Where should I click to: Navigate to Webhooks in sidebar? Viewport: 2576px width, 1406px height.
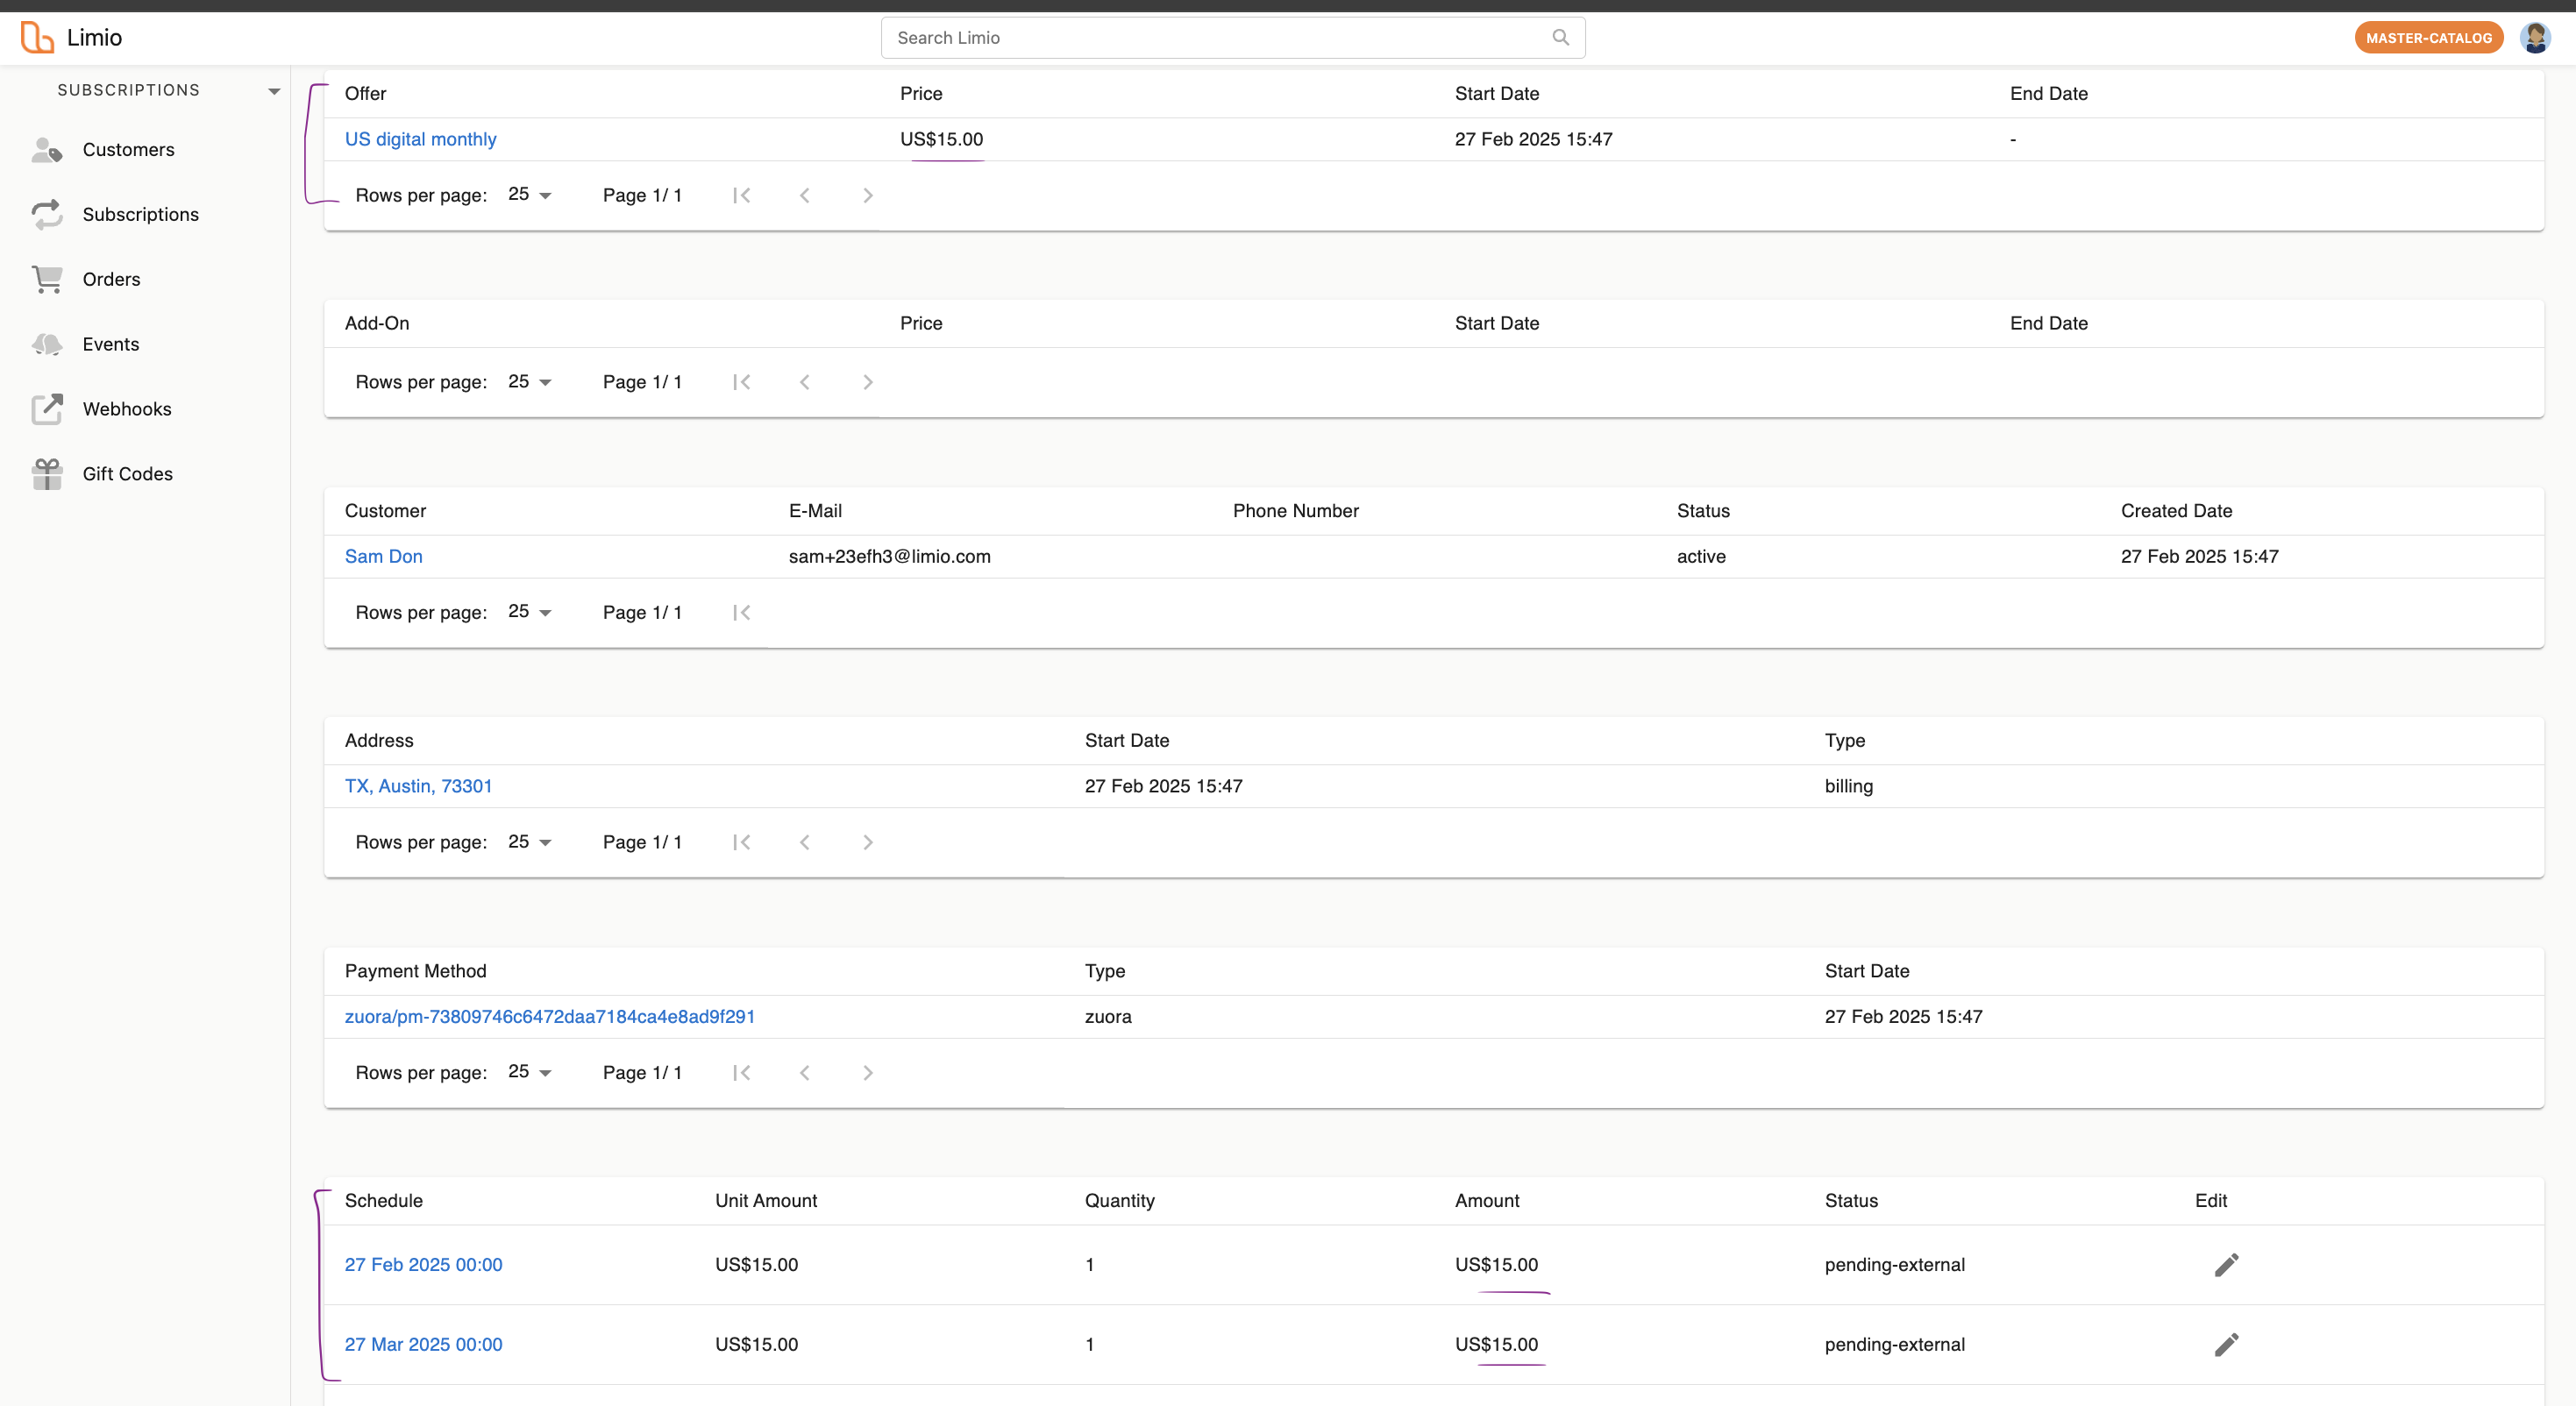(127, 409)
